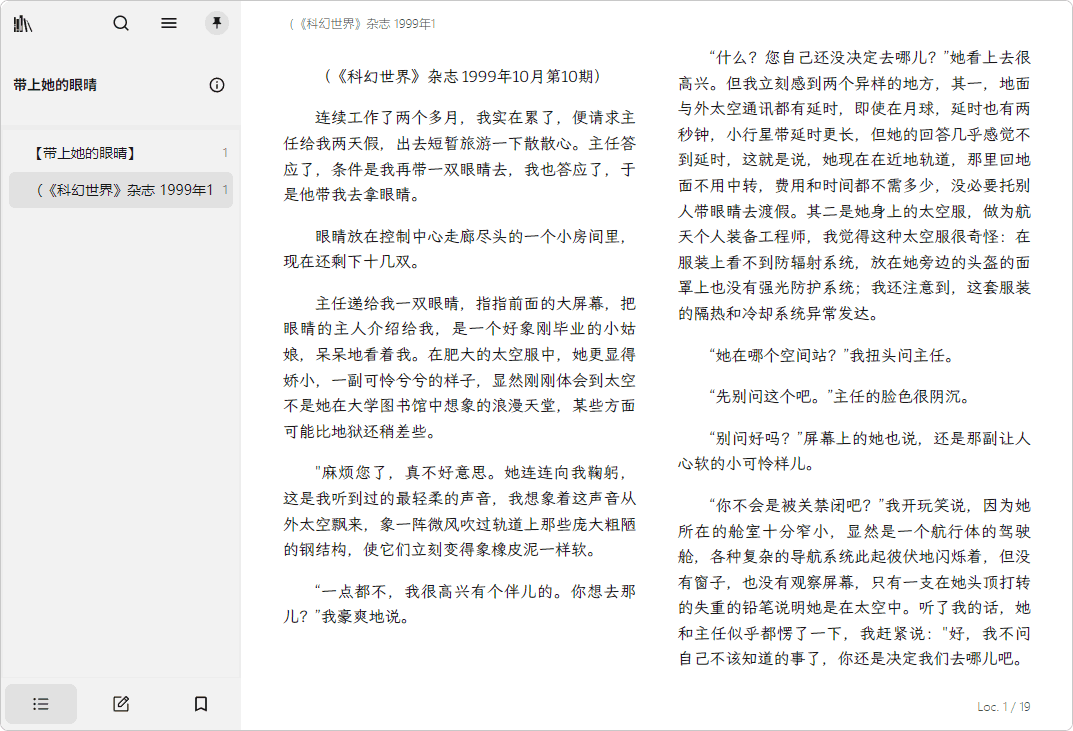Open the reader options menu

pyautogui.click(x=169, y=23)
